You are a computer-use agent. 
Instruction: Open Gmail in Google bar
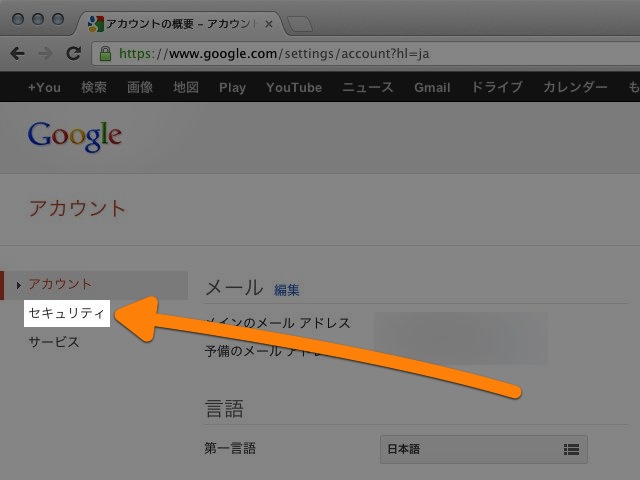pos(432,87)
